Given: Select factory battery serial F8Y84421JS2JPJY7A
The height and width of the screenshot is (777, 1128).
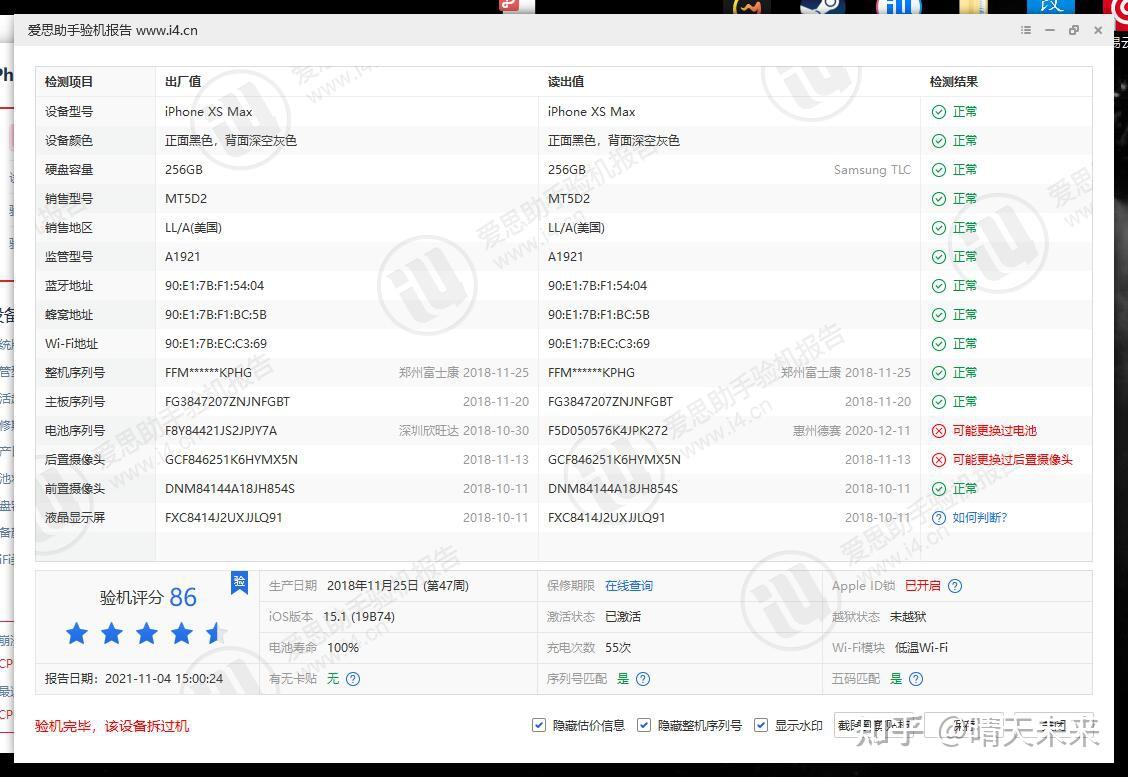Looking at the screenshot, I should [x=221, y=431].
